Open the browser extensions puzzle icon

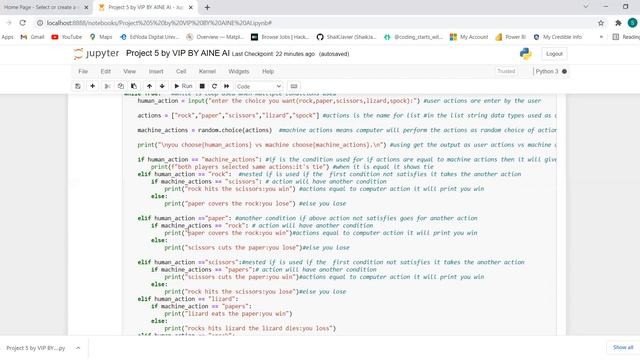tap(618, 23)
